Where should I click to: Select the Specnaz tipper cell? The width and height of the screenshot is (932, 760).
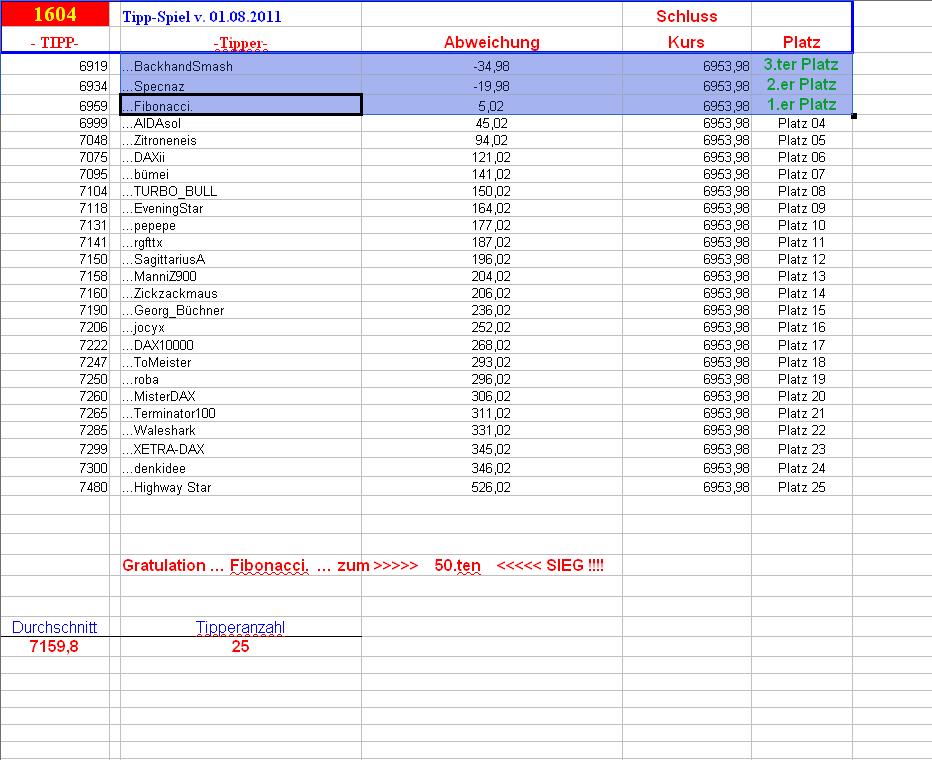[241, 86]
